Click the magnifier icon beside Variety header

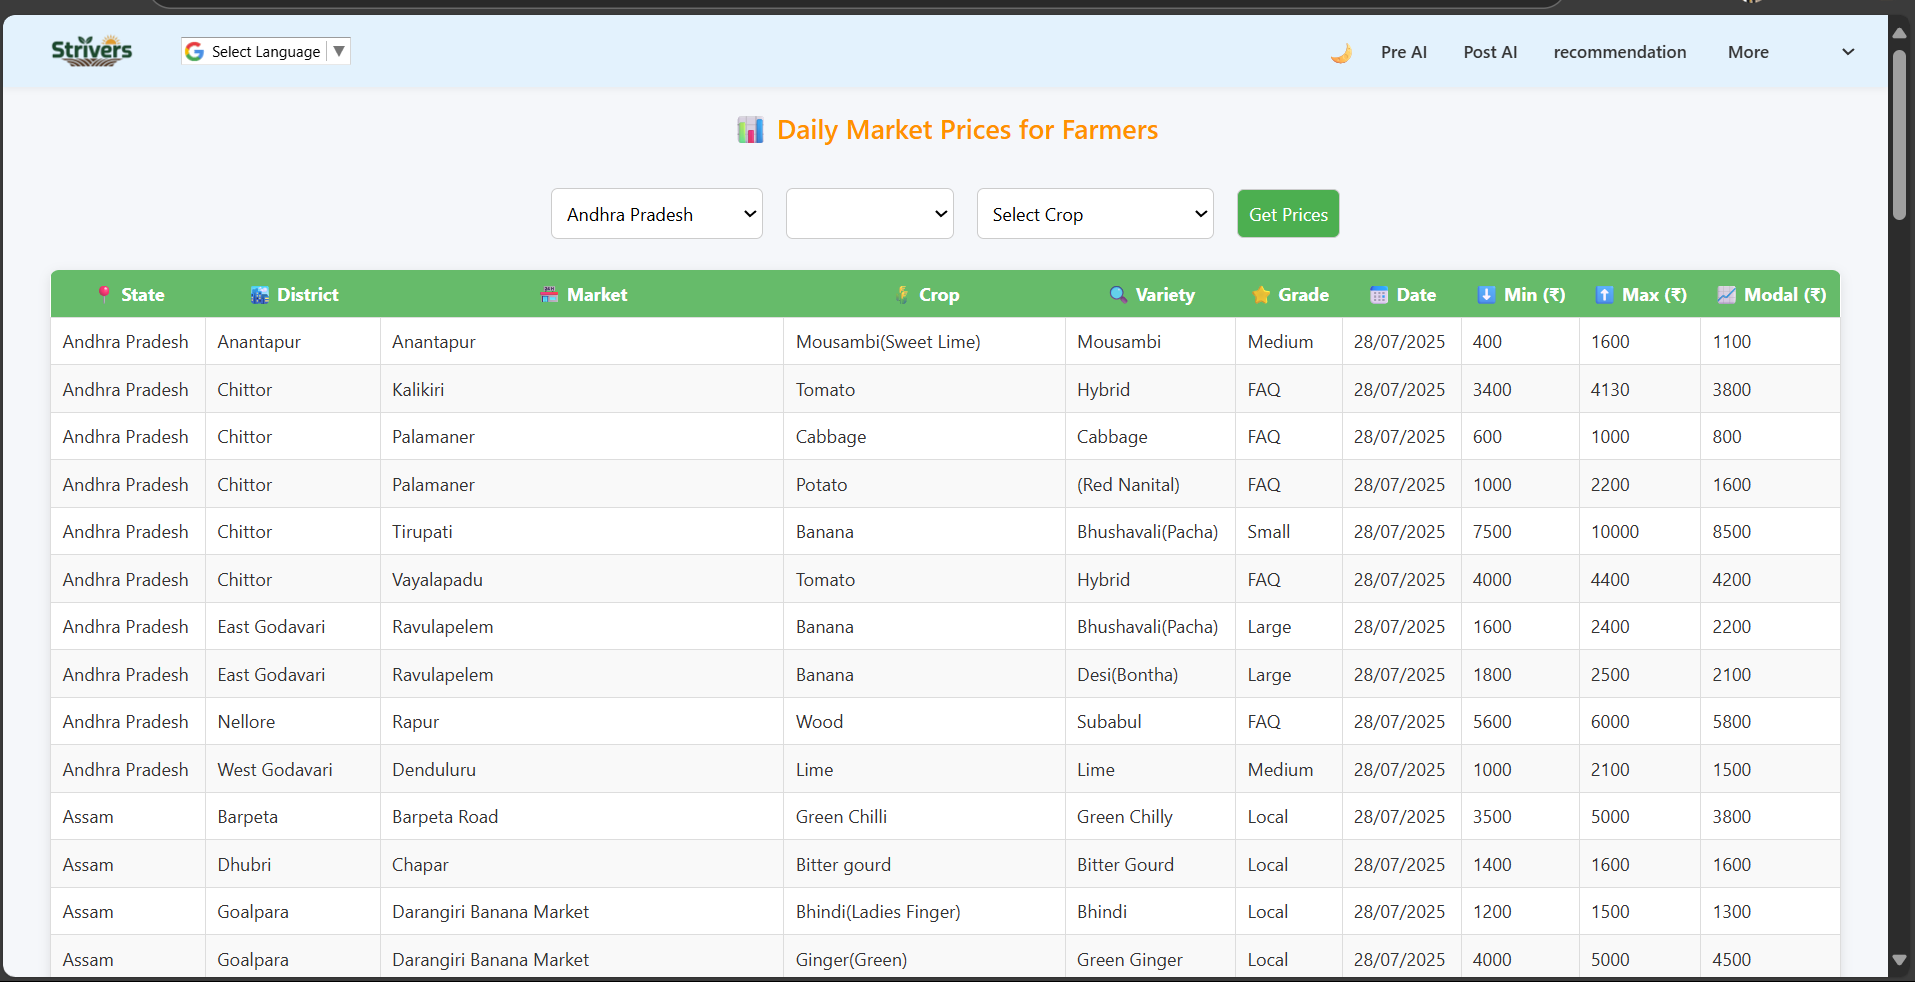click(x=1117, y=295)
